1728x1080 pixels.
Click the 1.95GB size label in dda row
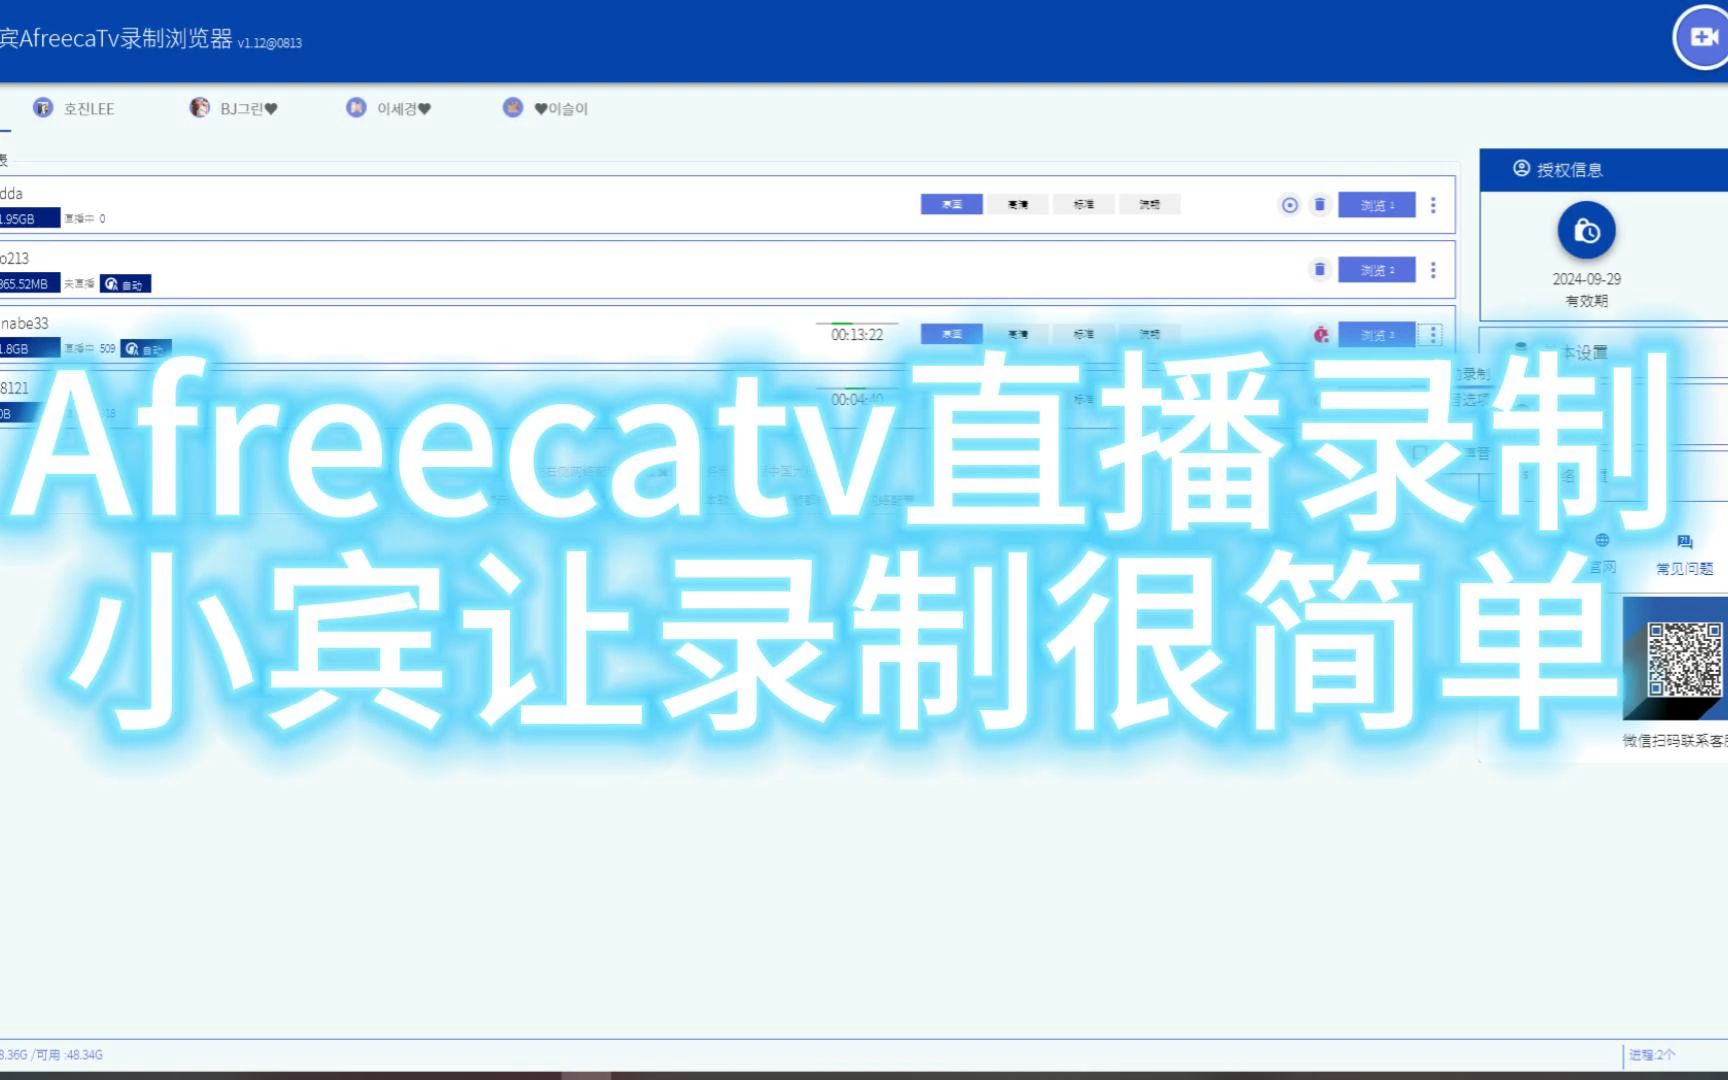(29, 218)
